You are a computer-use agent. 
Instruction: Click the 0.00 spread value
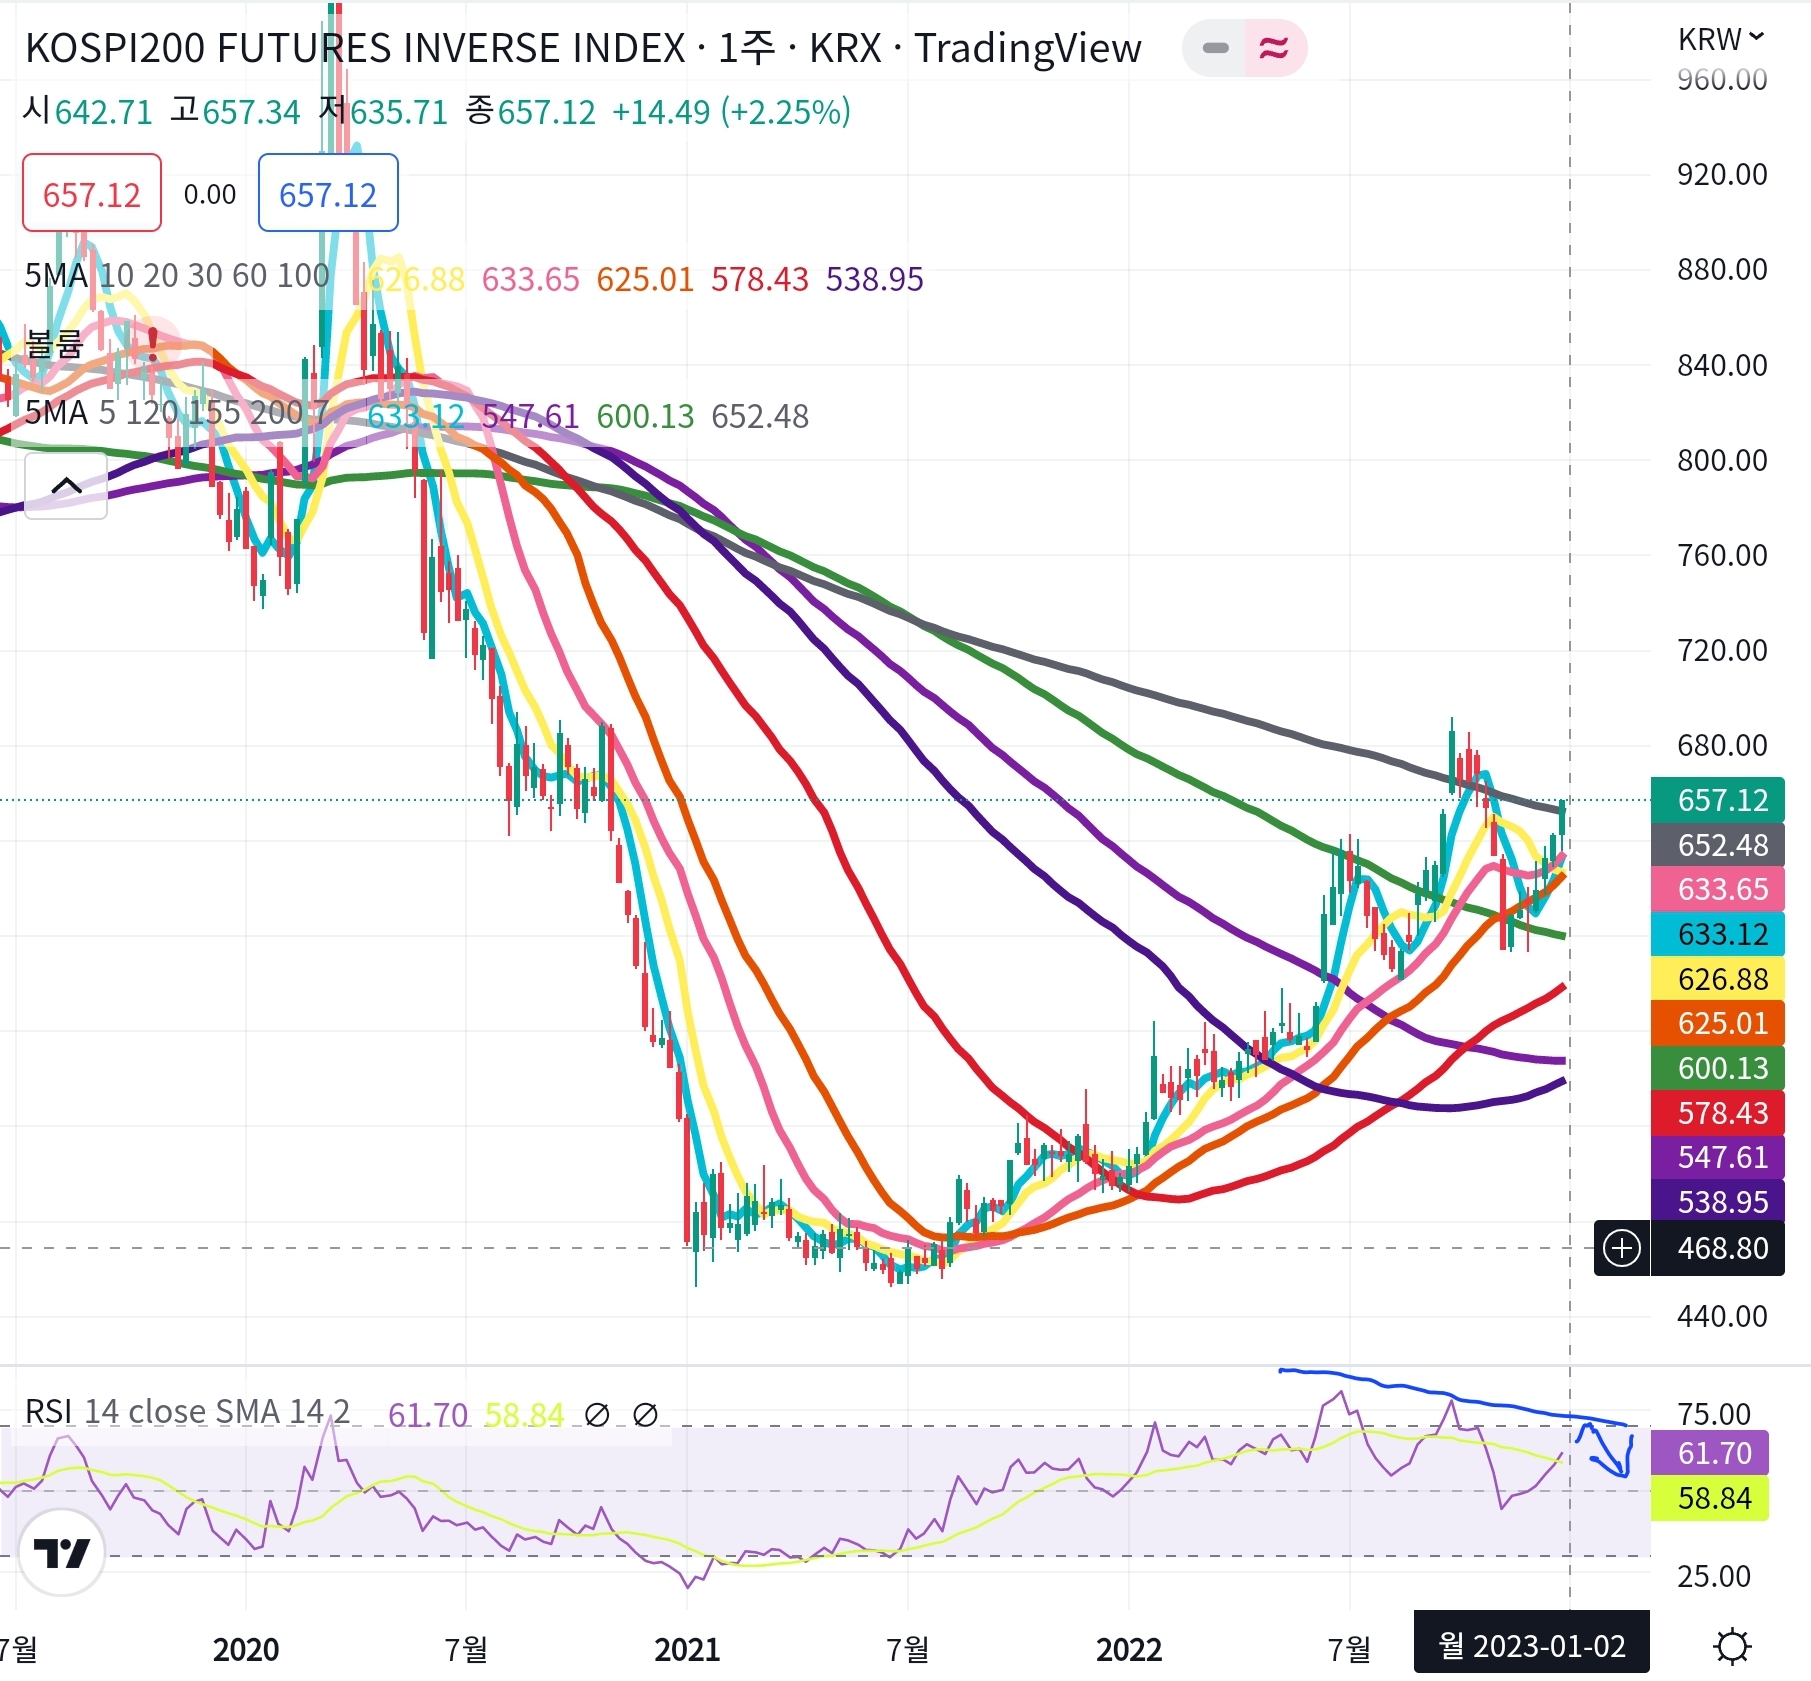(x=210, y=194)
